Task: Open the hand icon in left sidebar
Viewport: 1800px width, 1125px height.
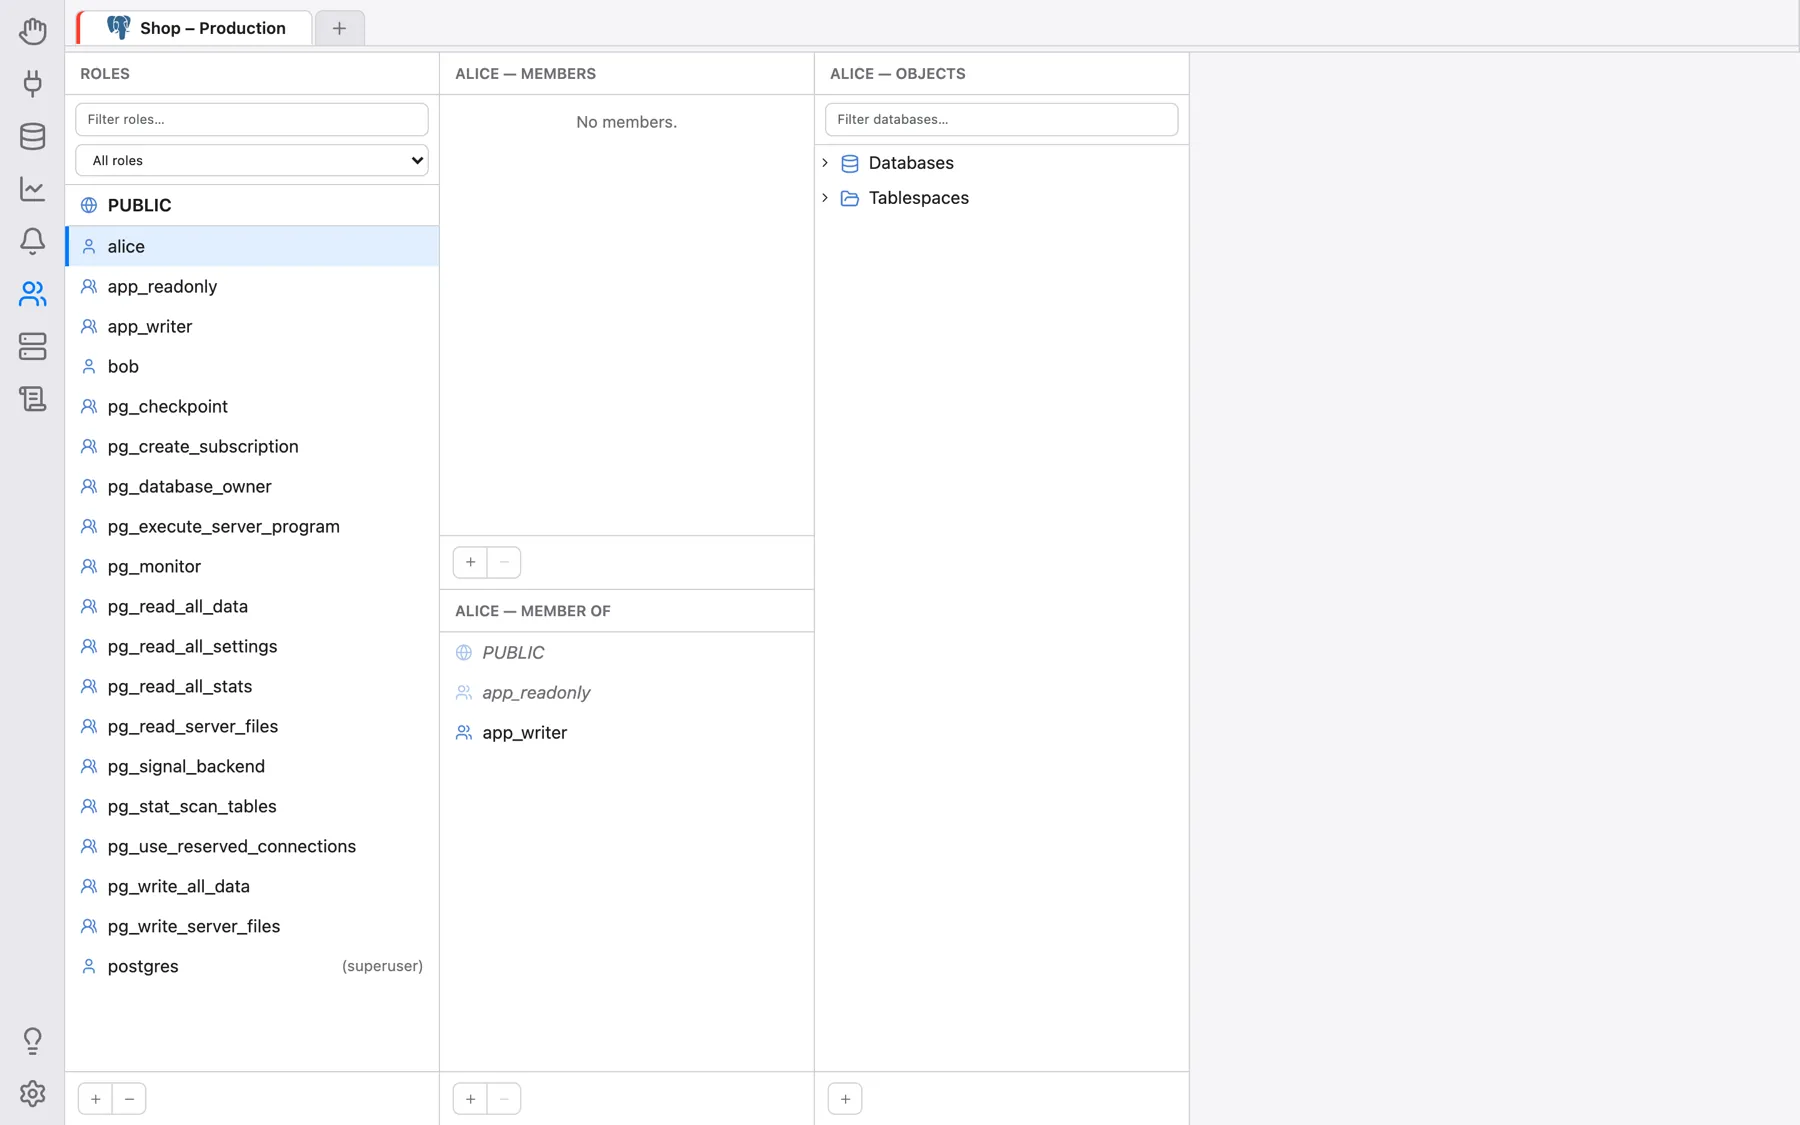Action: (32, 31)
